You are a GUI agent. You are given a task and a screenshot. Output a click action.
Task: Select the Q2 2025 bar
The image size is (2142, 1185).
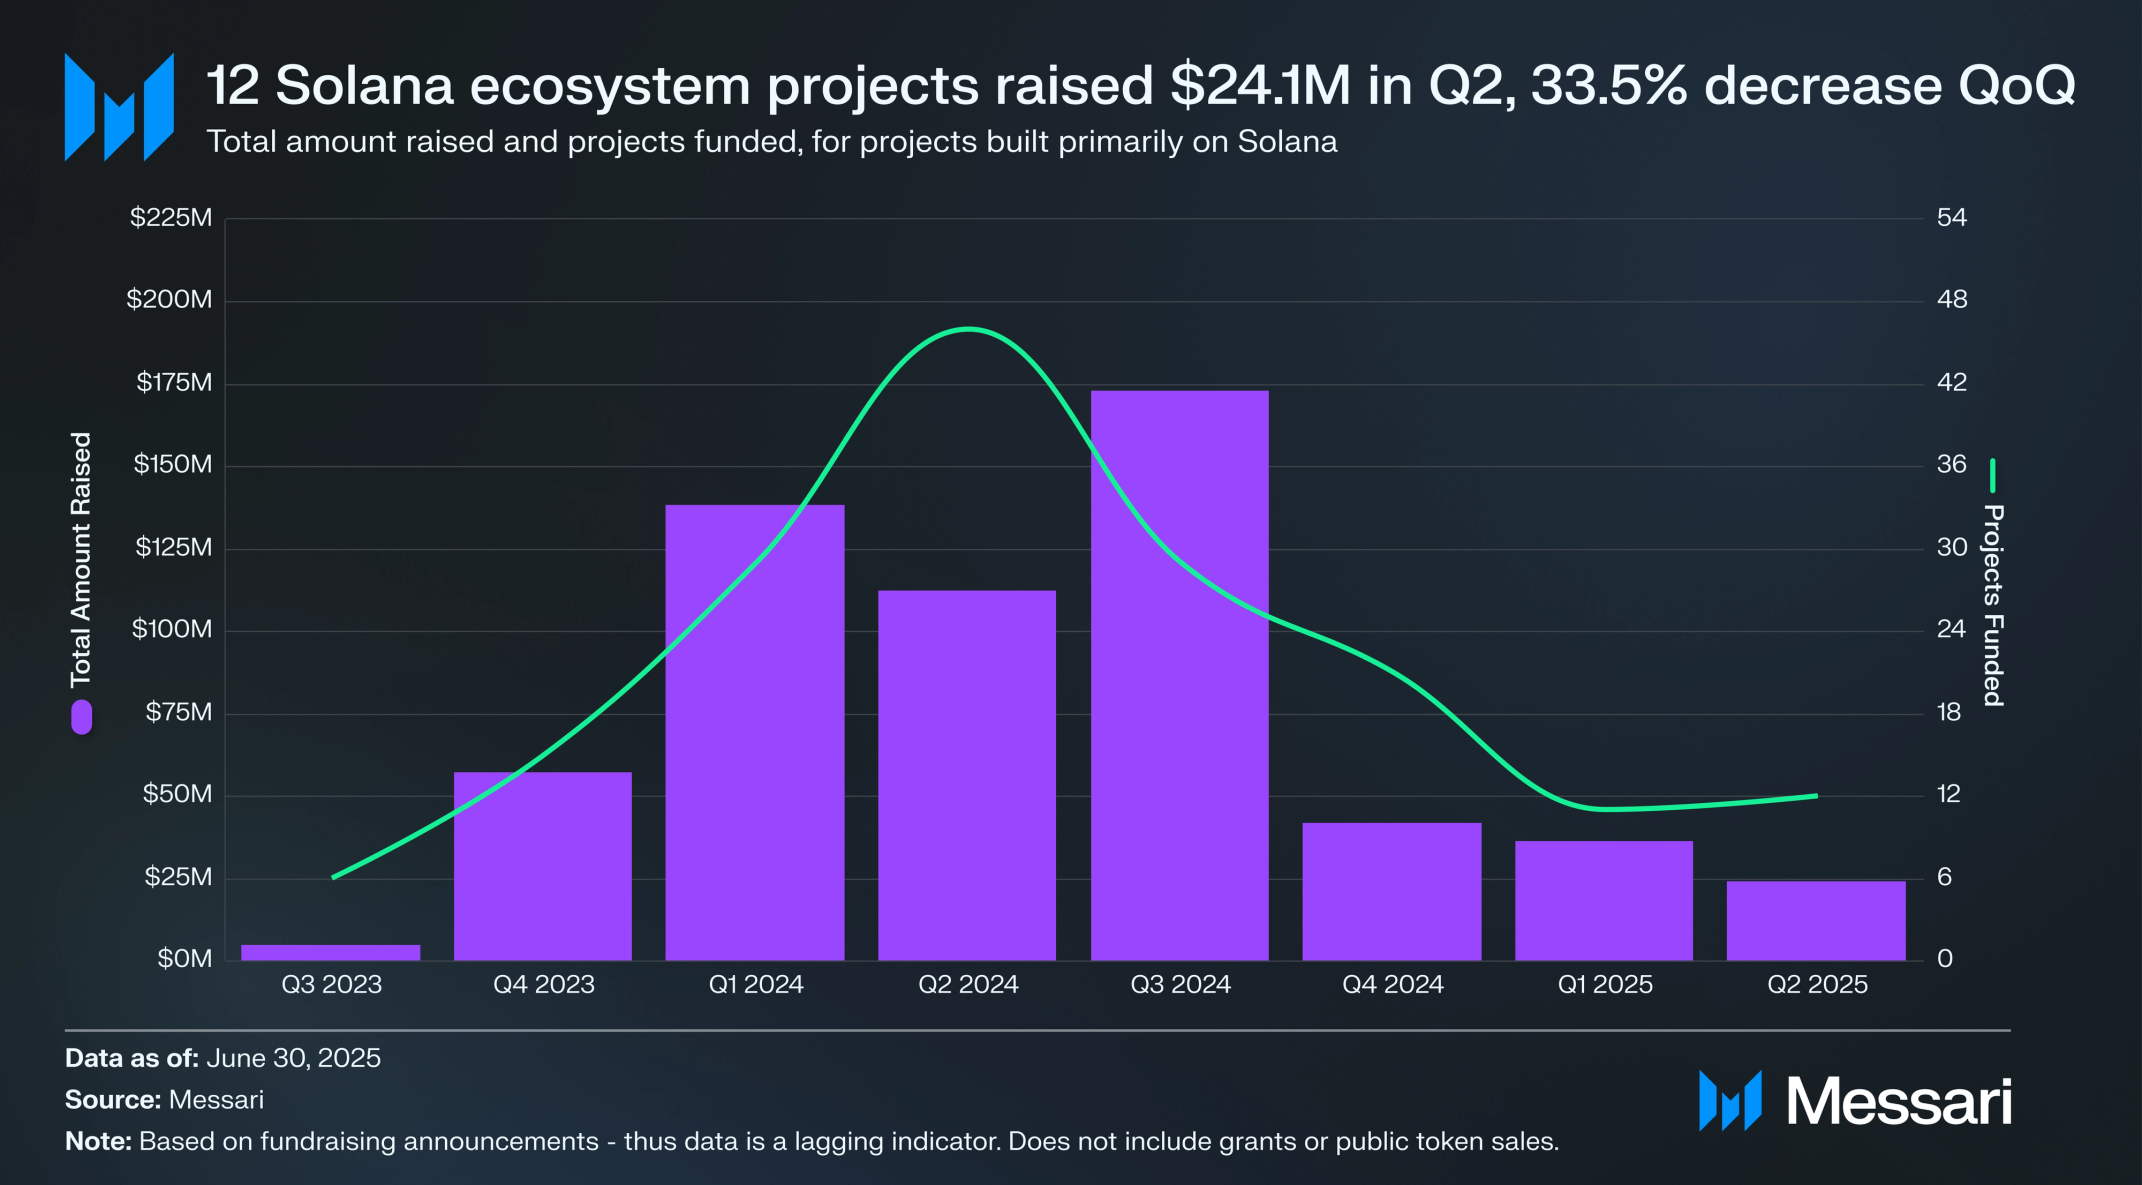tap(1816, 920)
